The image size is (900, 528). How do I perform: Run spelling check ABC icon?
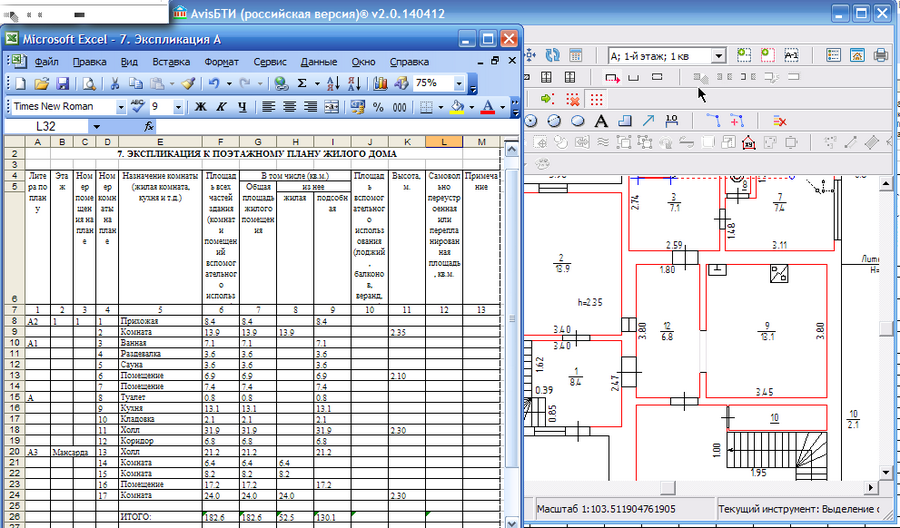coord(137,106)
